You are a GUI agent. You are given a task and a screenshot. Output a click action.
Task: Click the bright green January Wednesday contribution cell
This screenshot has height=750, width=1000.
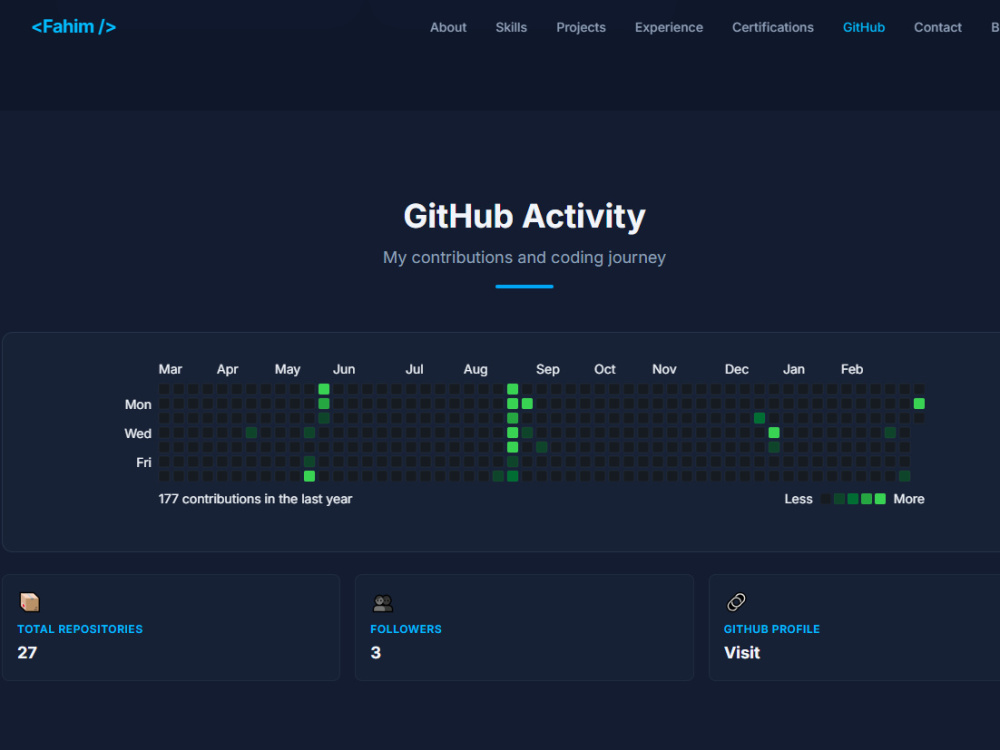(x=774, y=432)
